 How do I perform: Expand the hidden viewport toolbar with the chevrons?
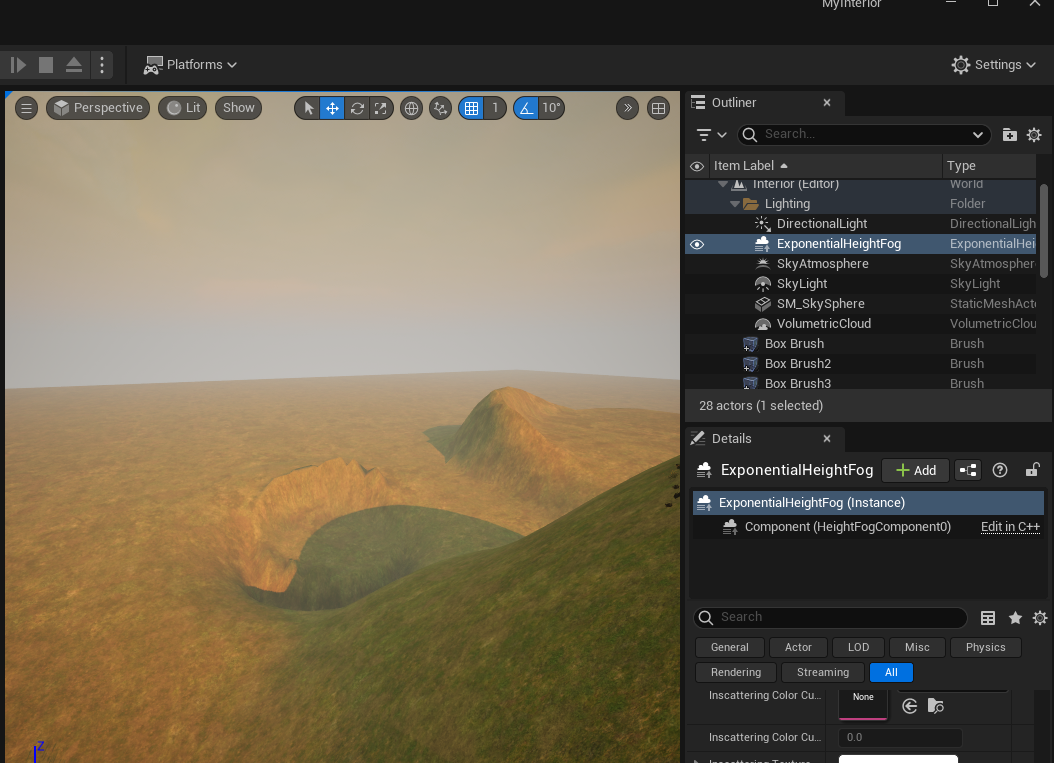click(x=627, y=108)
